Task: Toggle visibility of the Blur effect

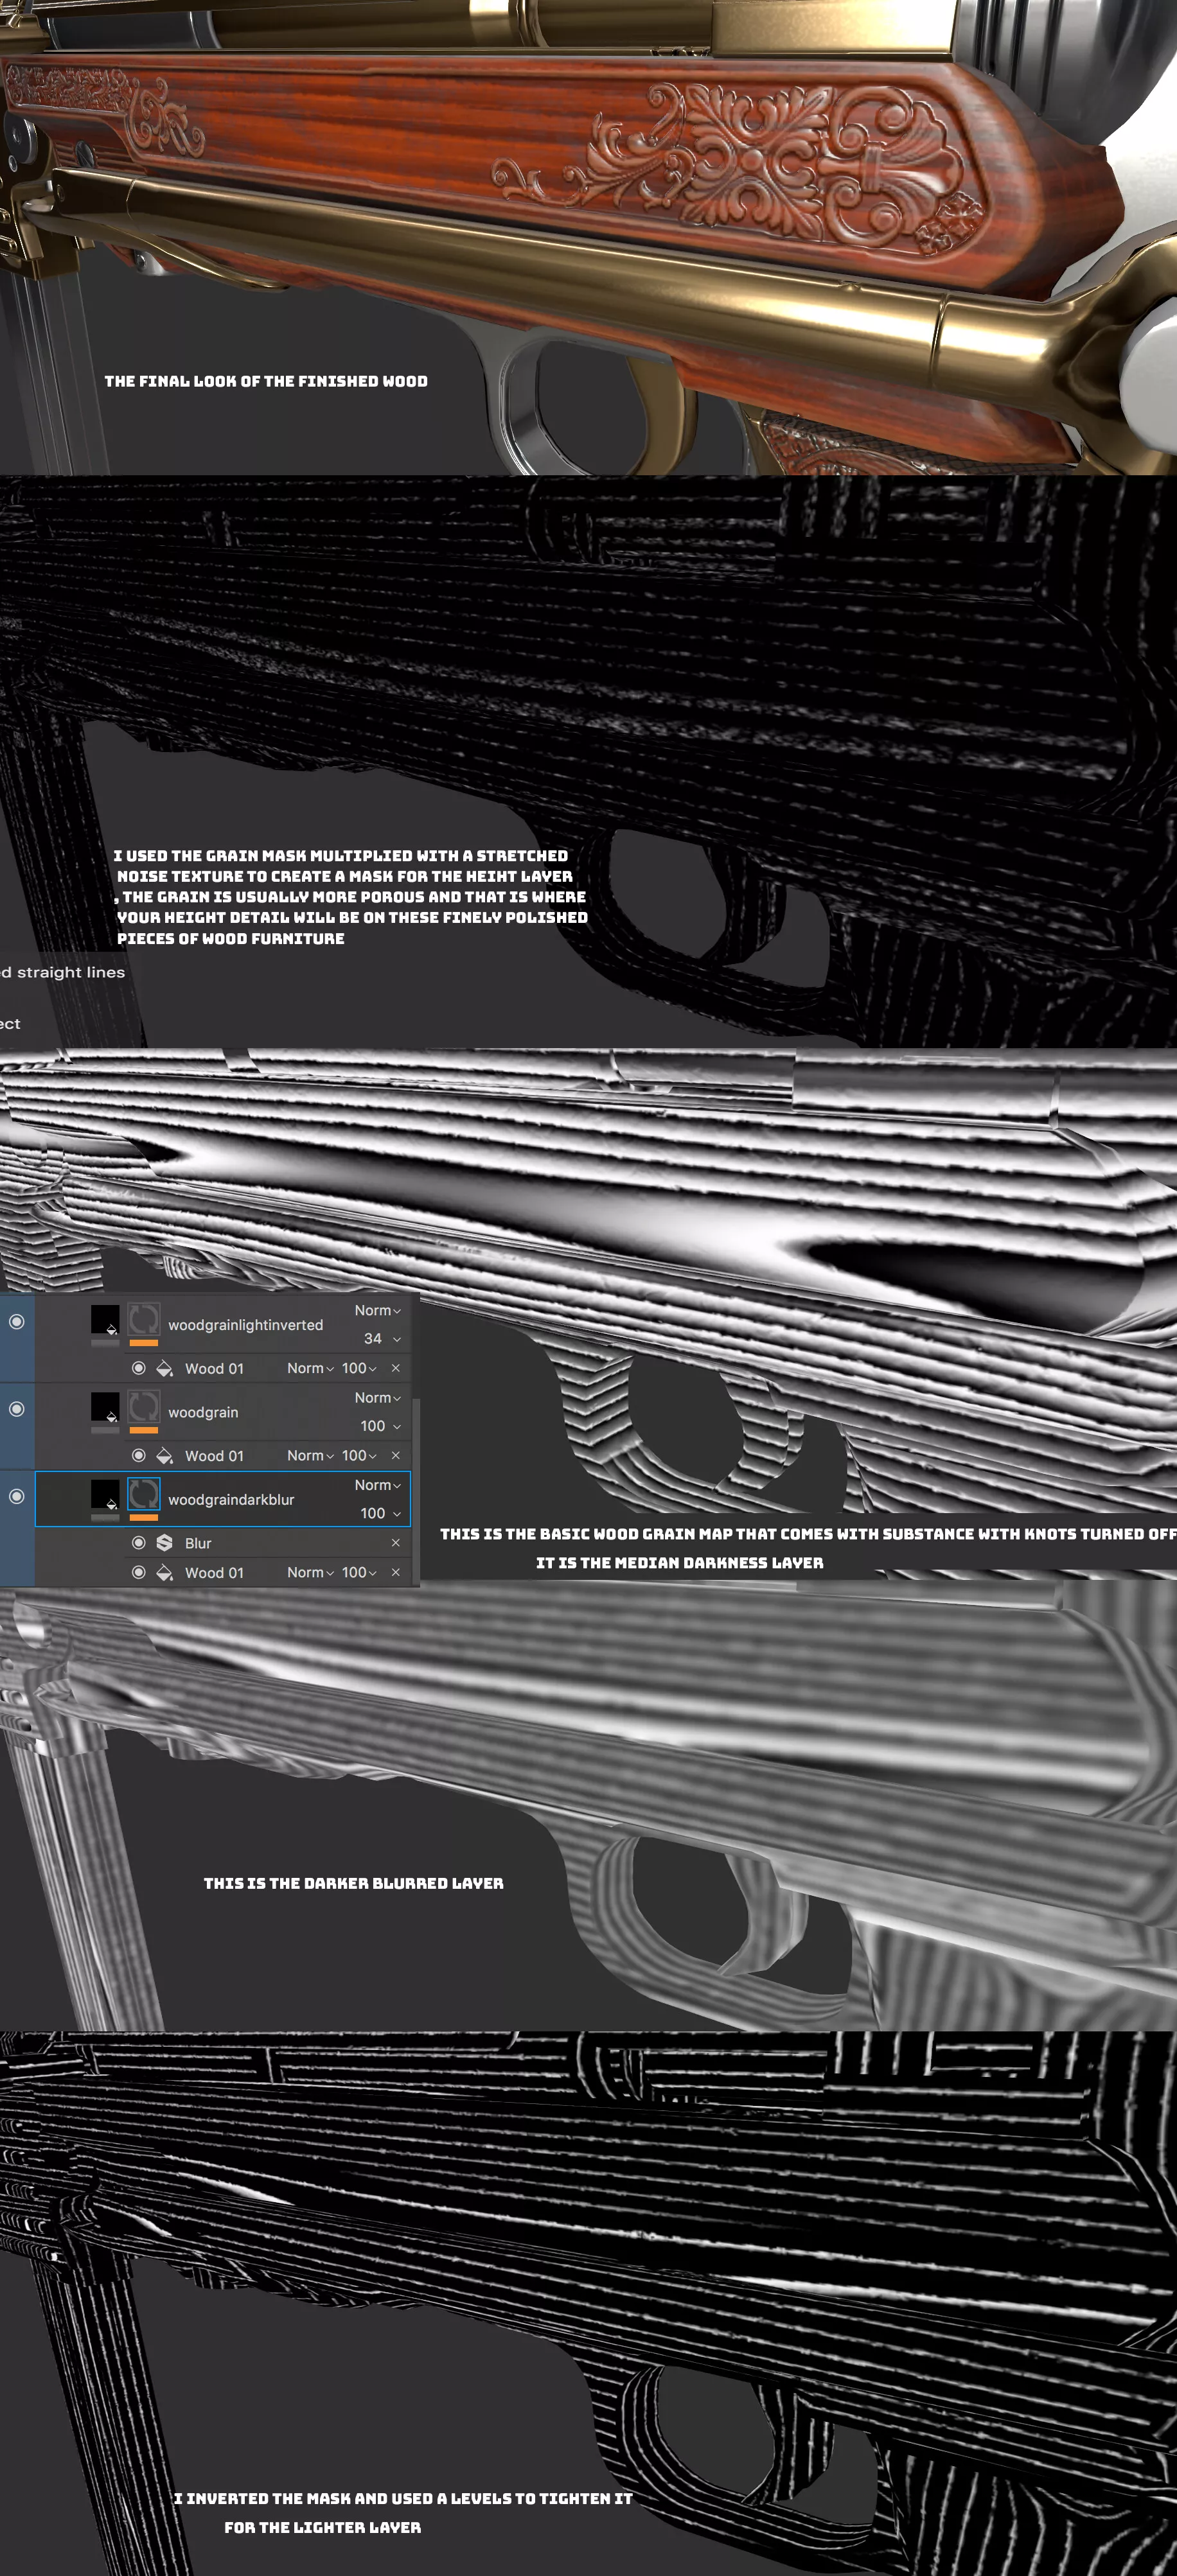Action: pyautogui.click(x=139, y=1543)
